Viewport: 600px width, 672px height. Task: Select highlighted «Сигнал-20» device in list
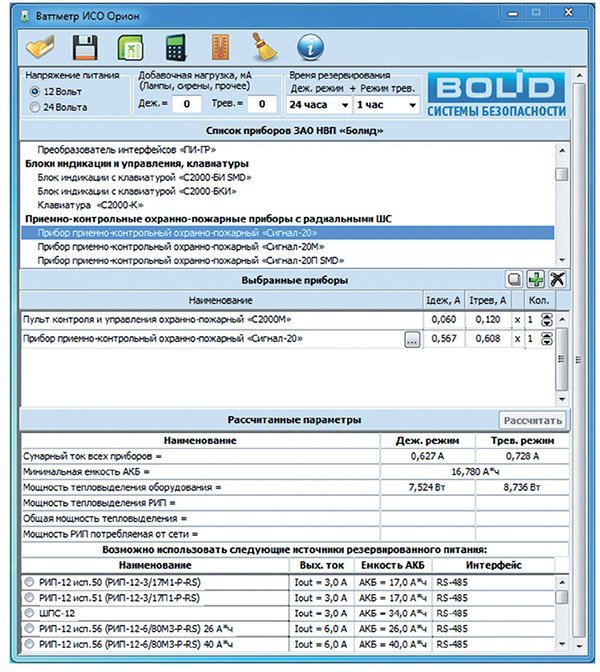[288, 233]
